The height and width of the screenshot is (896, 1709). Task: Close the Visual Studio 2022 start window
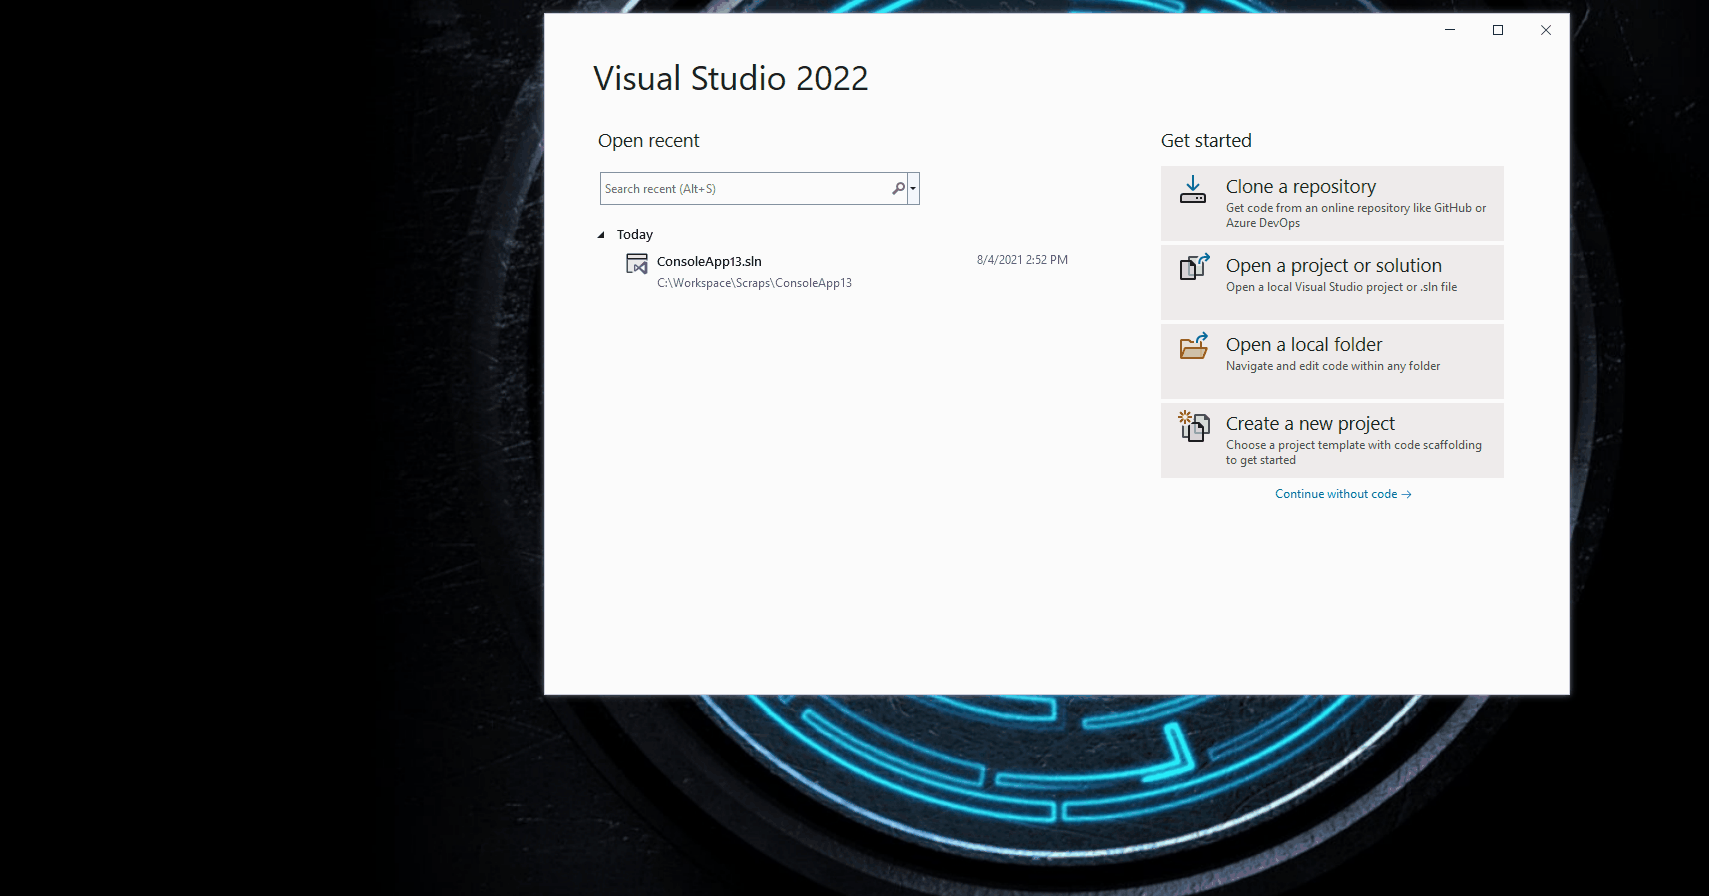pos(1546,30)
